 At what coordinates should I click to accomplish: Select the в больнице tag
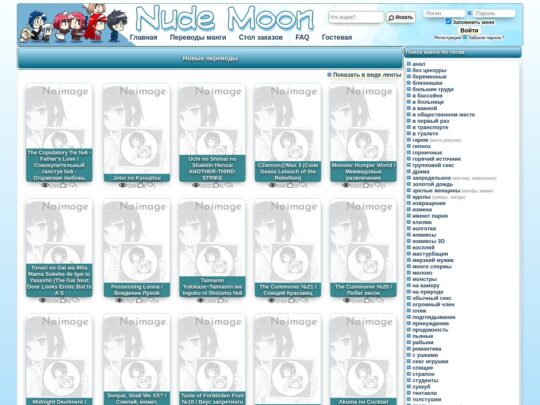(x=428, y=102)
